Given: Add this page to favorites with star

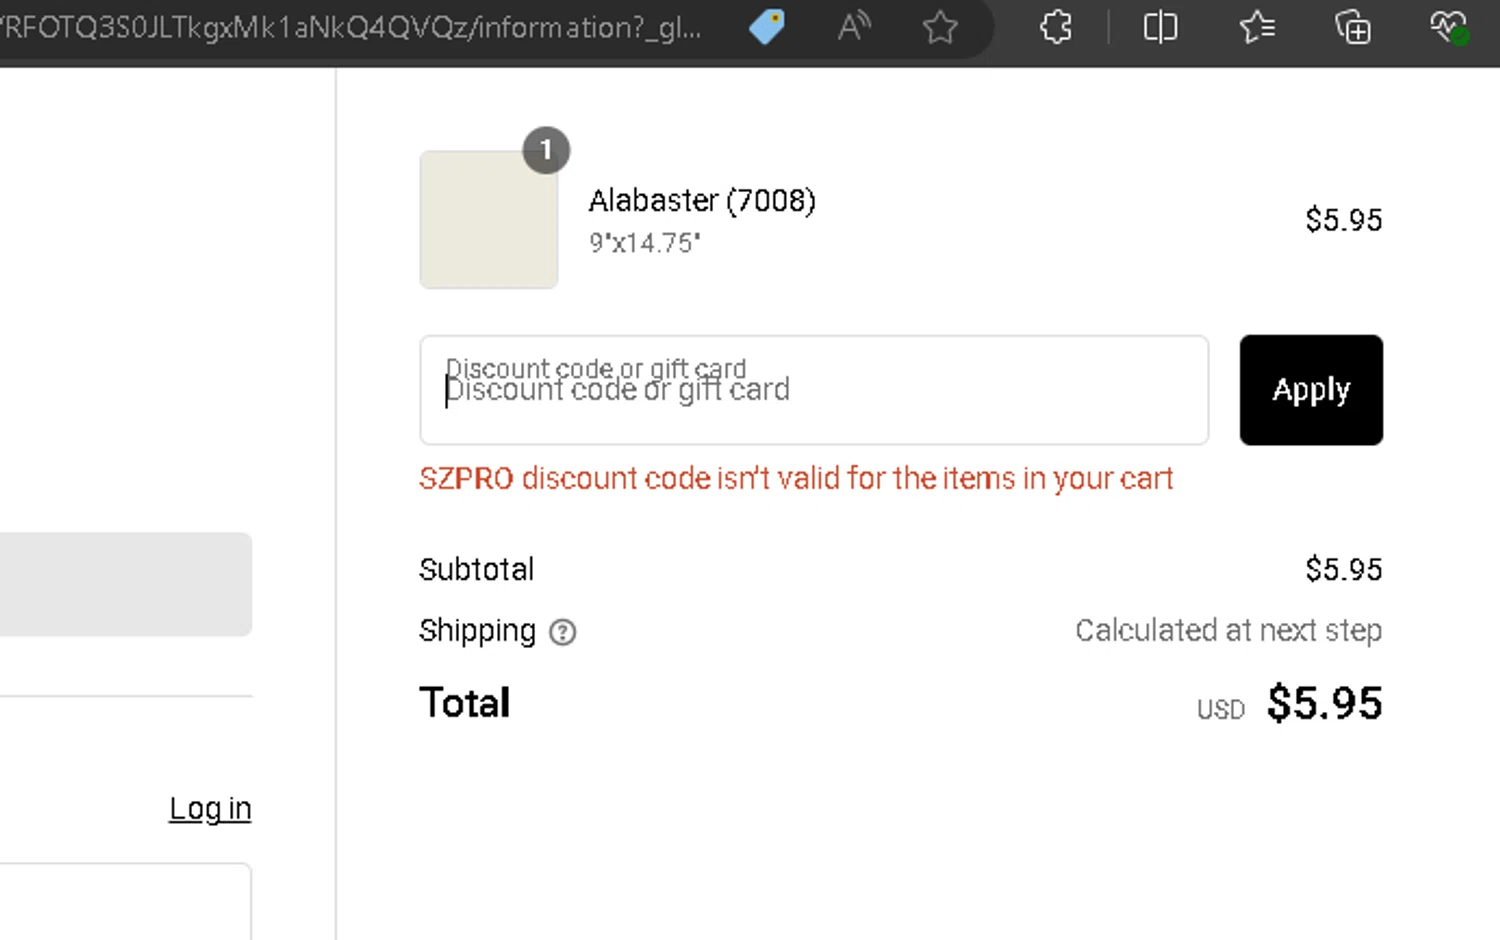Looking at the screenshot, I should click(940, 27).
